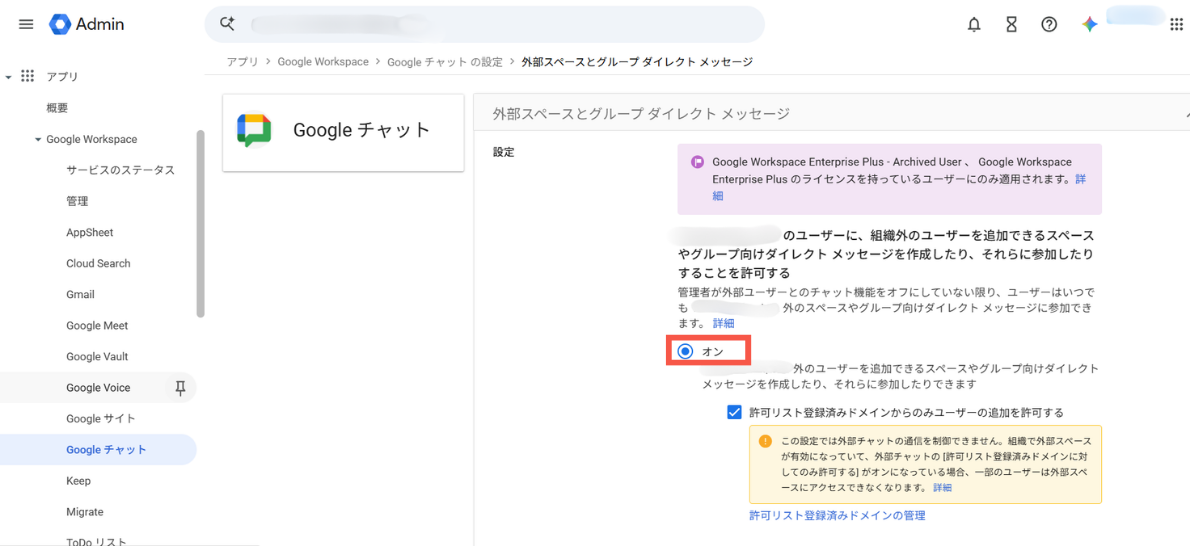Launch the Gemini sparkle icon
Viewport: 1190px width, 546px height.
pyautogui.click(x=1090, y=24)
